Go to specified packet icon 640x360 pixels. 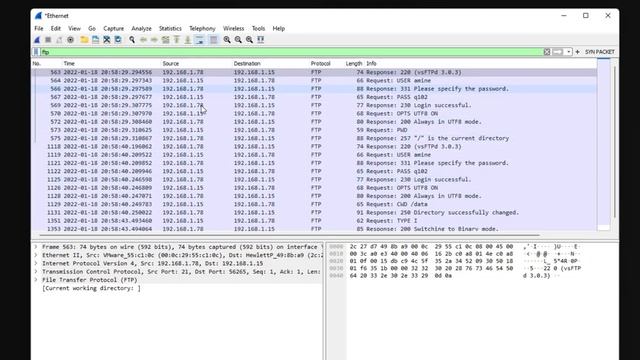pos(165,40)
